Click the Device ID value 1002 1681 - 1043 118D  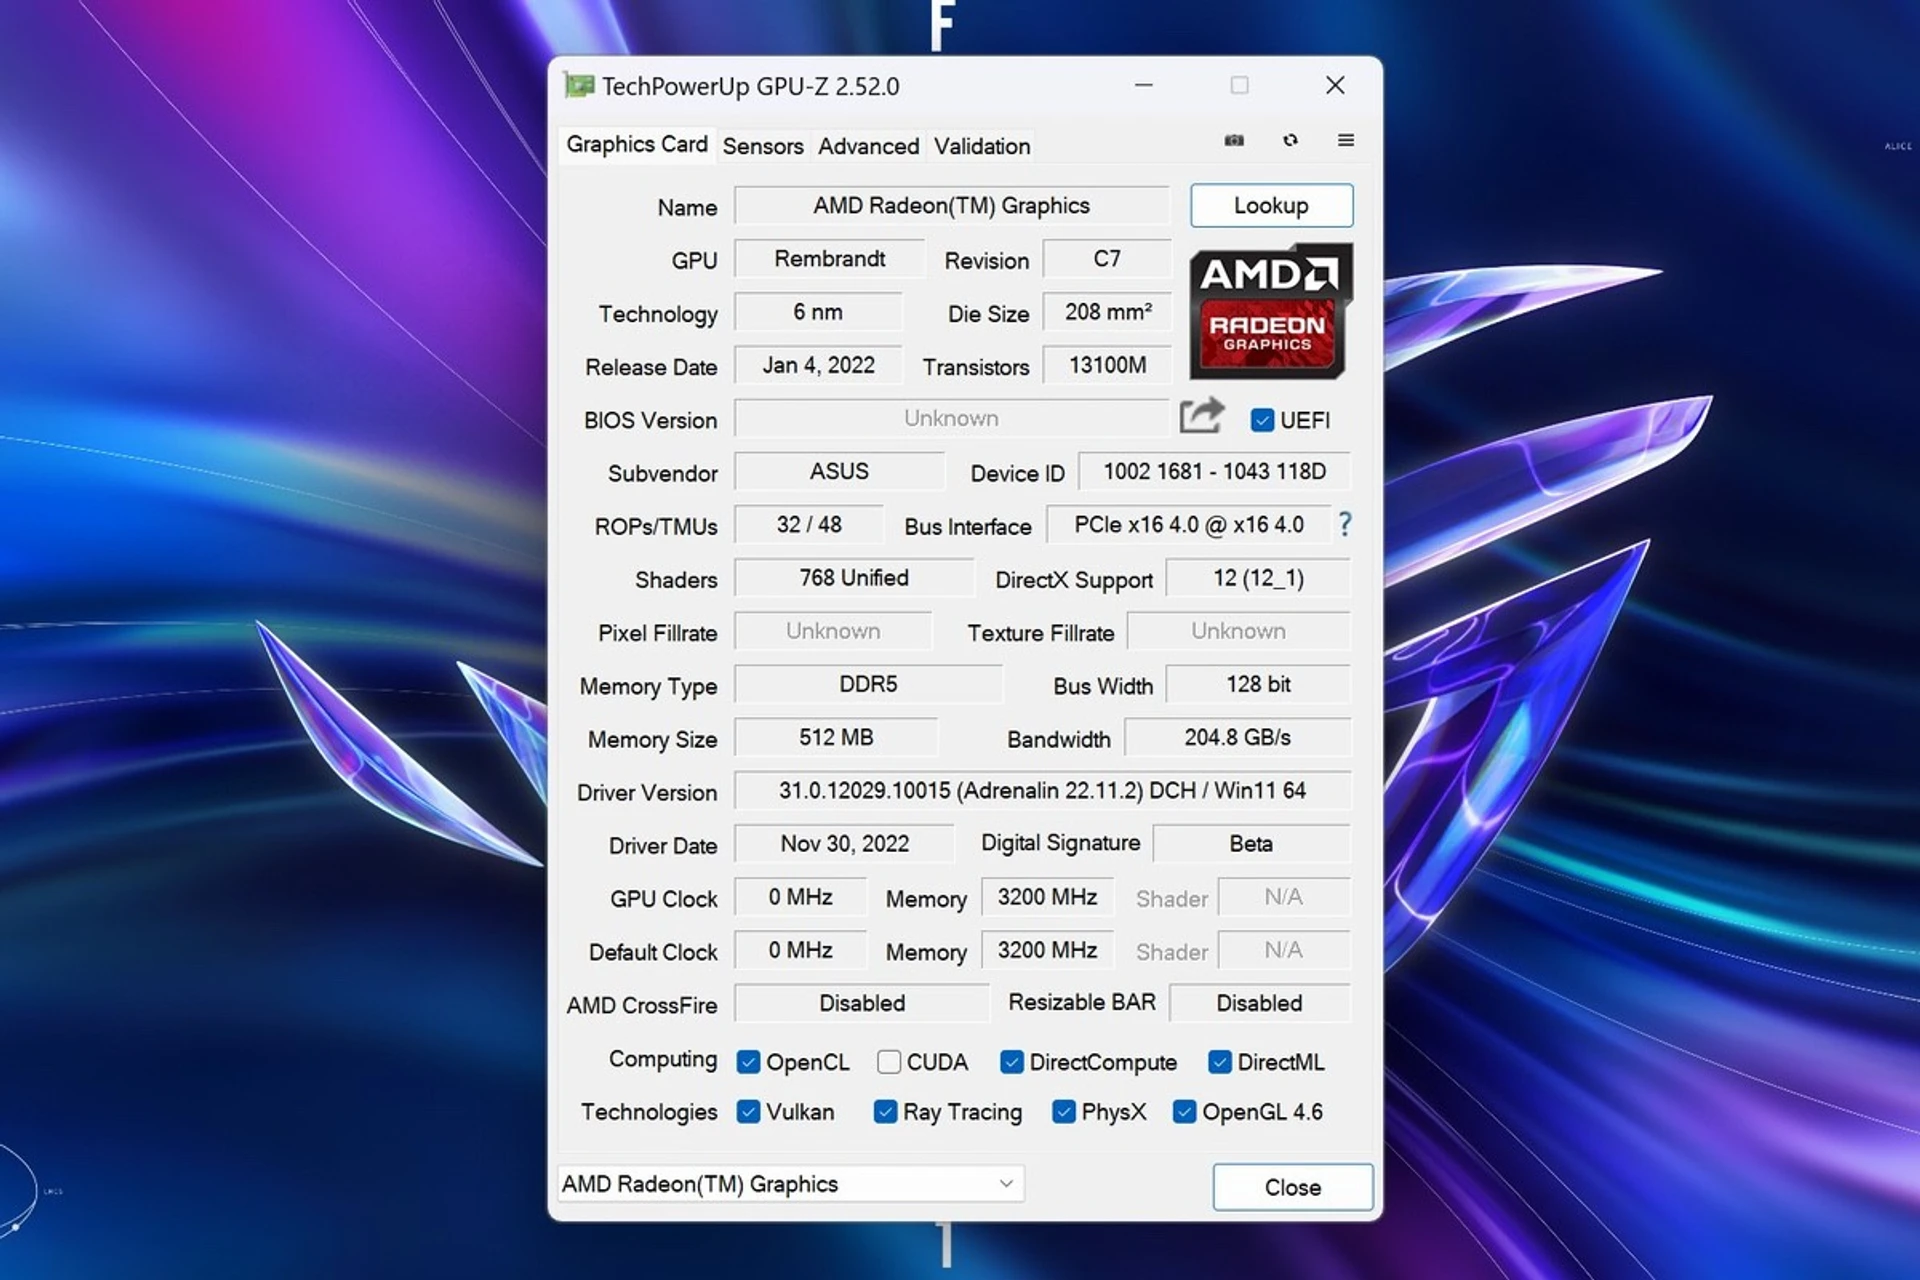1214,471
